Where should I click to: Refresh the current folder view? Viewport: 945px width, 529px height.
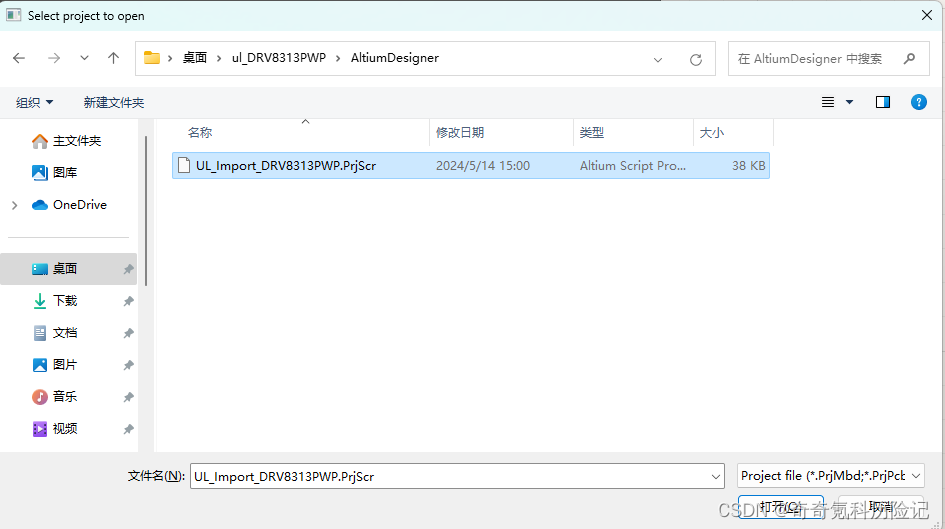pyautogui.click(x=695, y=60)
